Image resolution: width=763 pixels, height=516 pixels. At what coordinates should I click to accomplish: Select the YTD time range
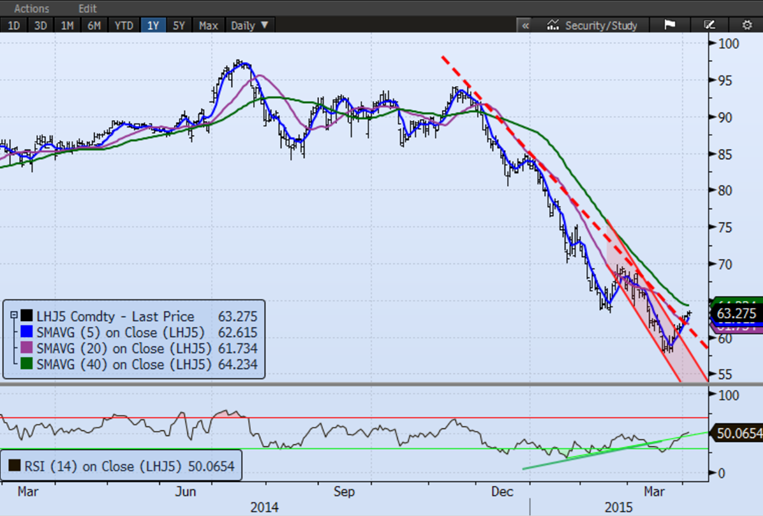(x=124, y=24)
